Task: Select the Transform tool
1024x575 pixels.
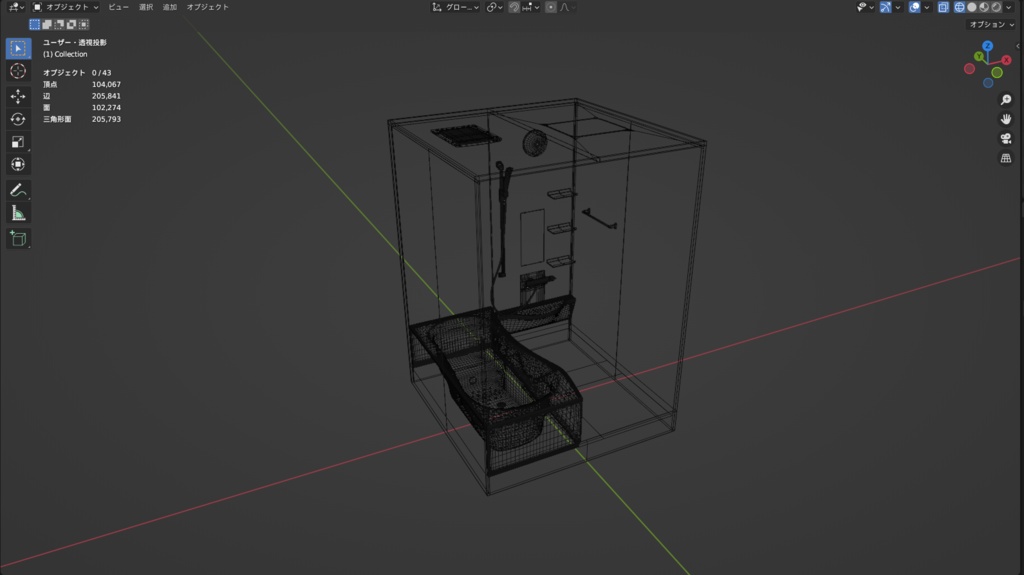Action: click(18, 165)
